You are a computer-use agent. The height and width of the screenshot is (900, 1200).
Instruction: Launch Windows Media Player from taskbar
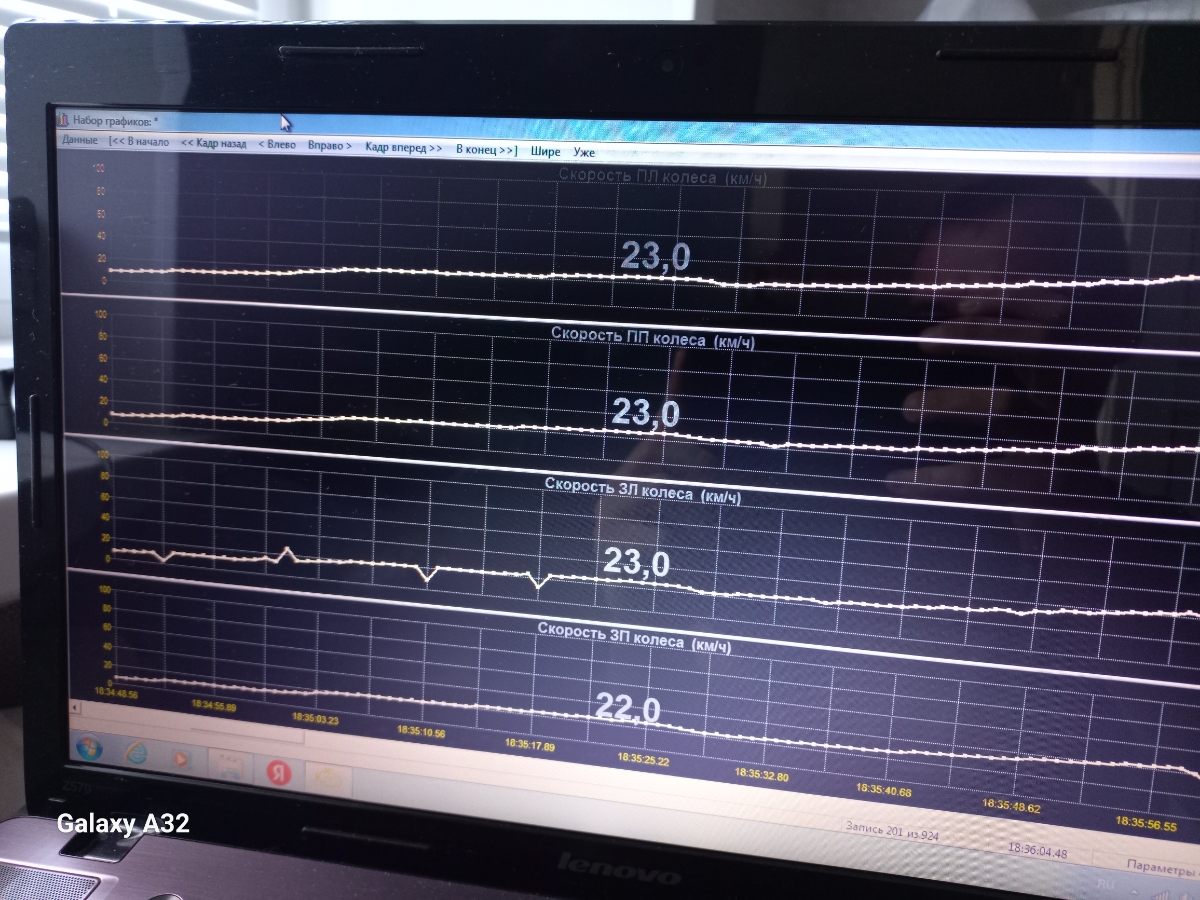pyautogui.click(x=182, y=759)
